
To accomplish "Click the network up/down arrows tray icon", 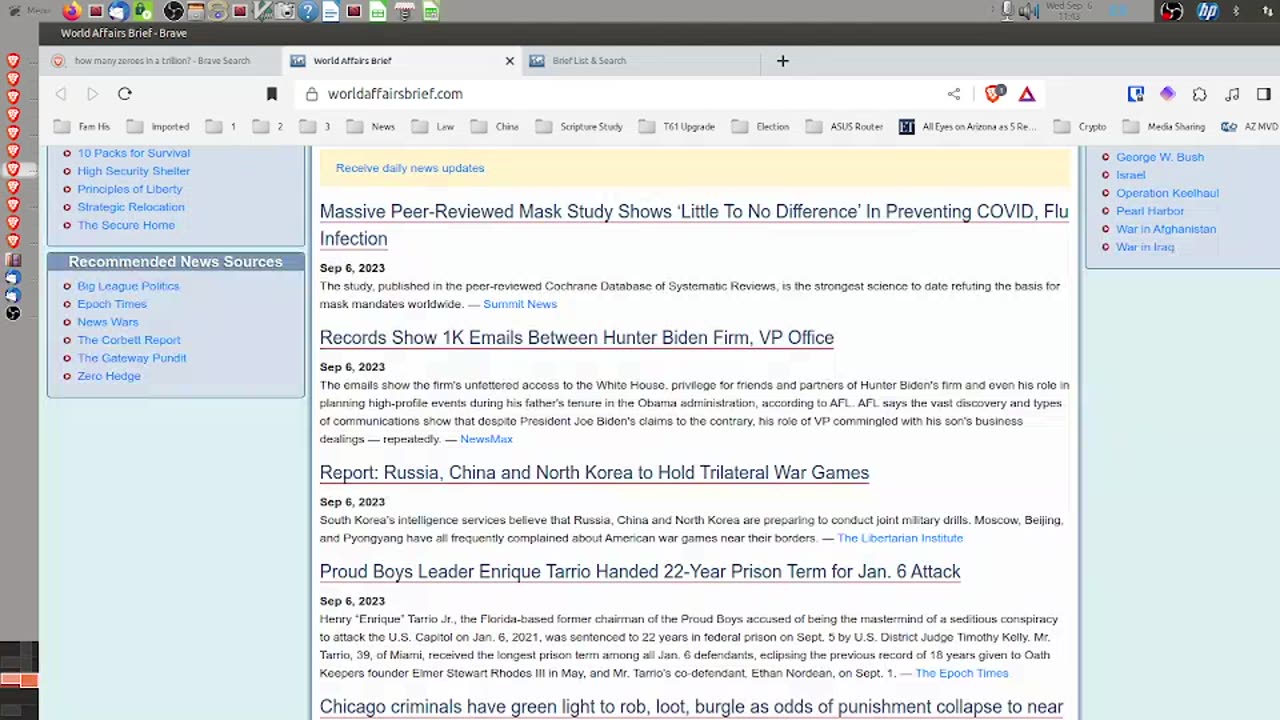I will (1268, 12).
